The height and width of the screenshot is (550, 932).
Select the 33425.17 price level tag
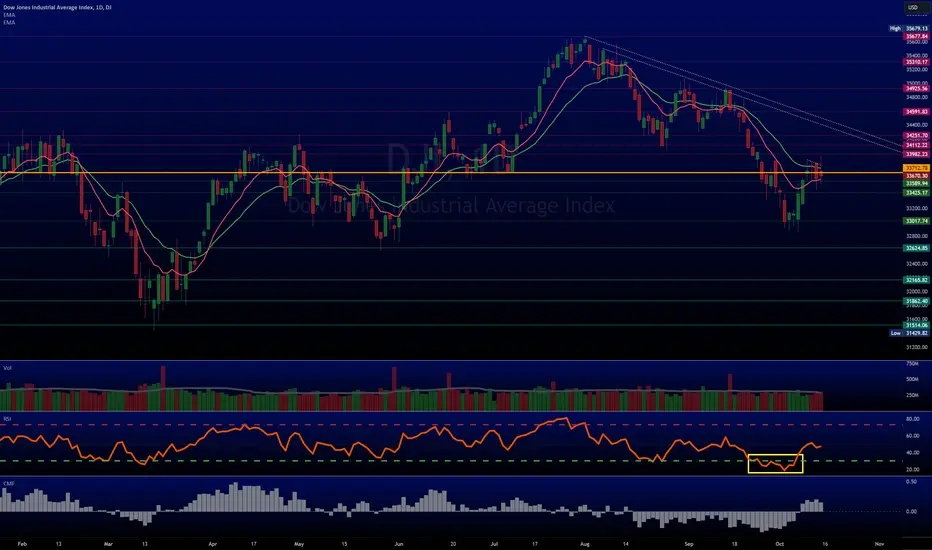click(916, 193)
